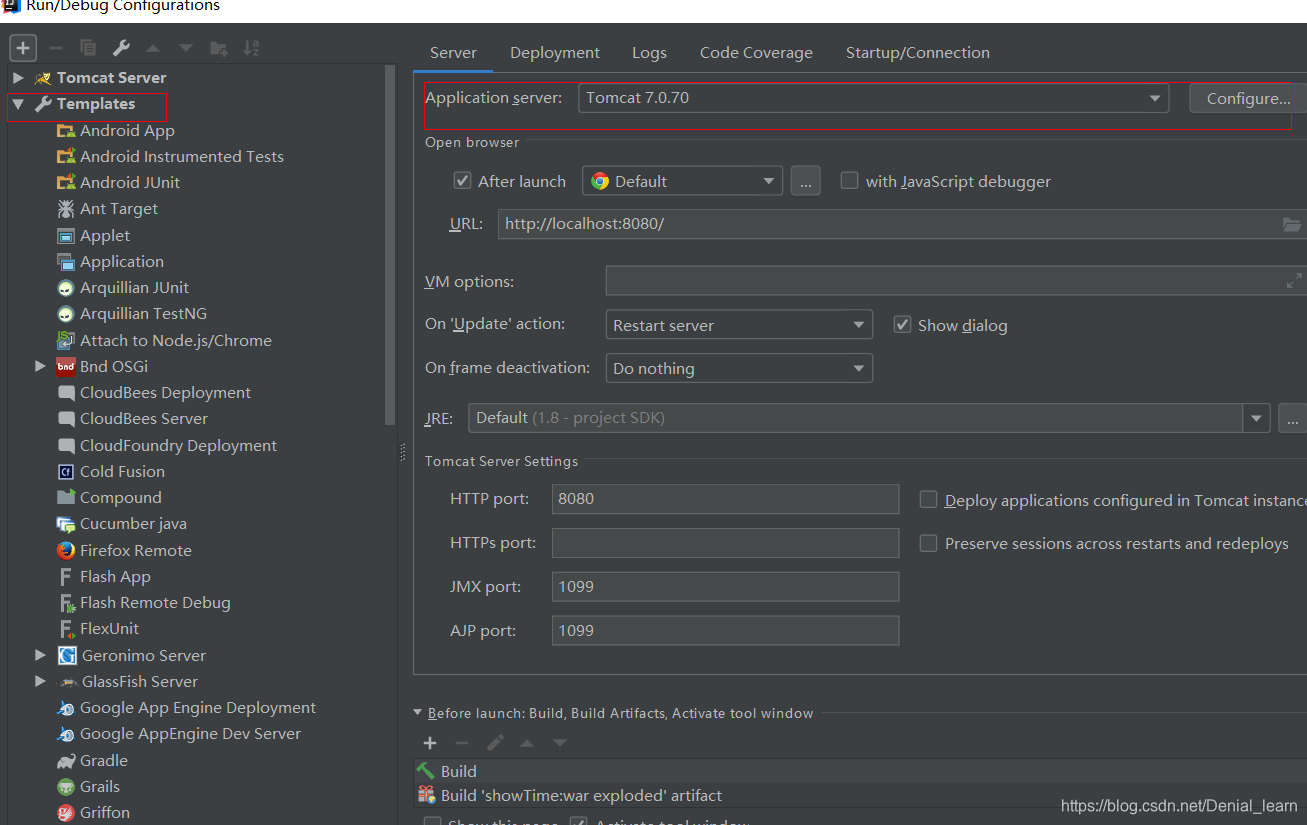Expand the Geronimo Server node

click(x=40, y=655)
